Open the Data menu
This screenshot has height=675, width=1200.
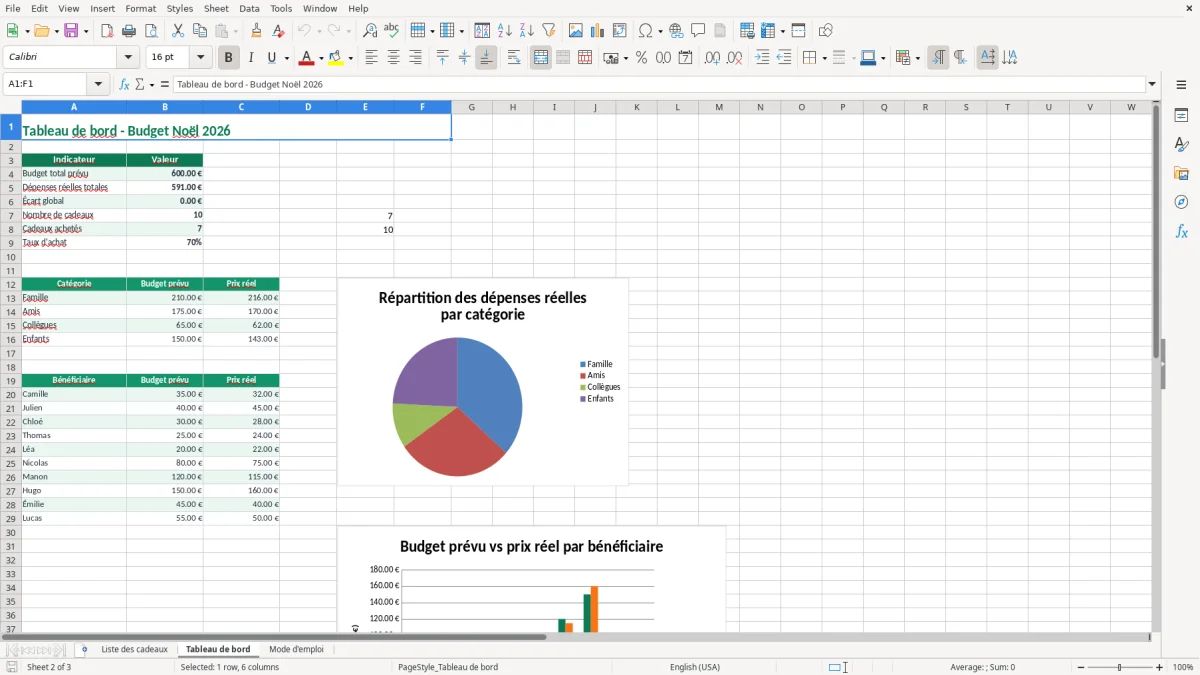[249, 8]
